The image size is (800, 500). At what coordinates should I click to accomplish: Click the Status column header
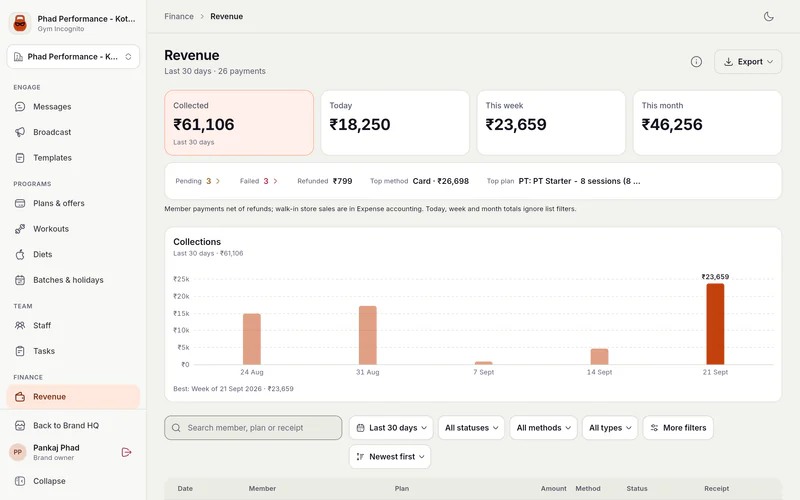(637, 488)
